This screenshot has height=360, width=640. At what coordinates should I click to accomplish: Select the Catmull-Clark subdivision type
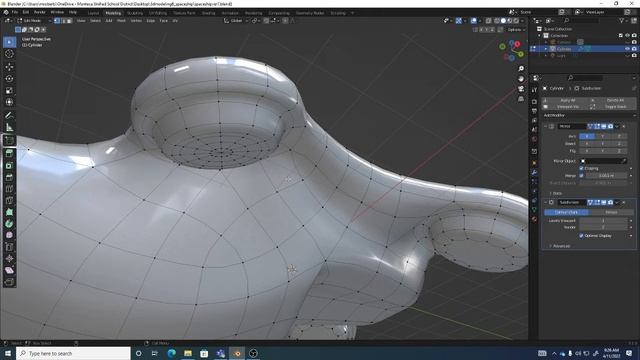(x=567, y=212)
